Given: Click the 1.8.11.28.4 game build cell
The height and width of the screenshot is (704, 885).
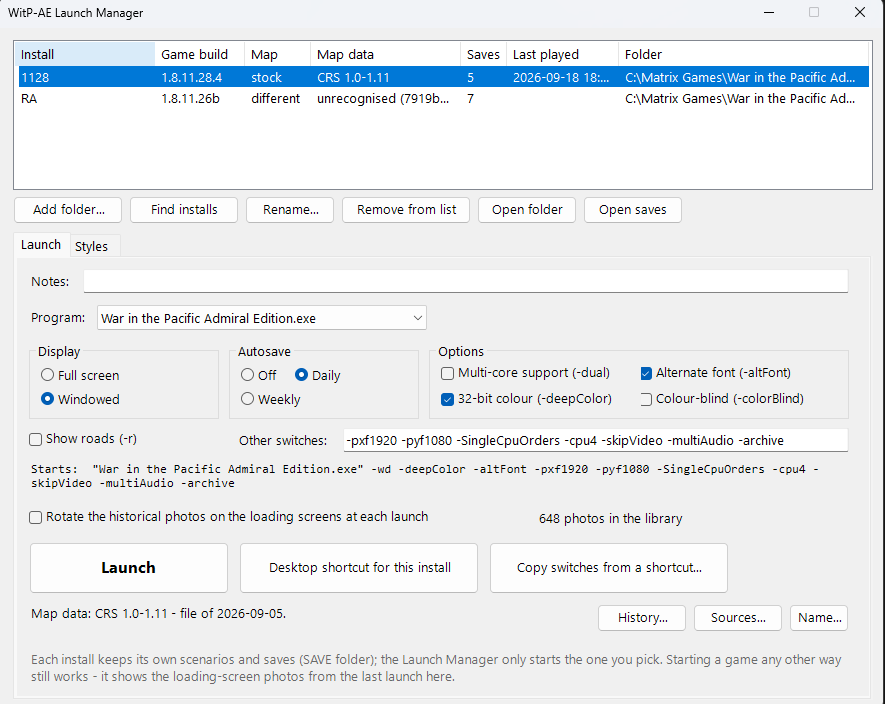Looking at the screenshot, I should [192, 77].
